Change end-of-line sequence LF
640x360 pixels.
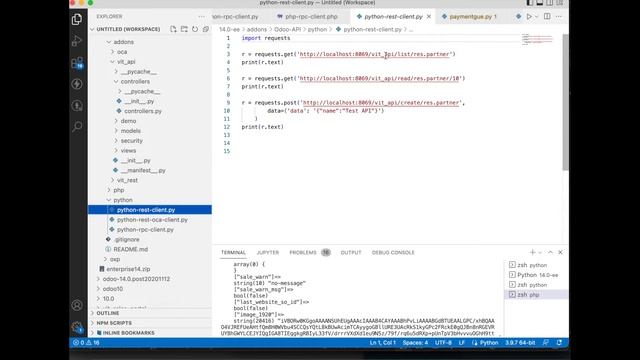coord(462,342)
